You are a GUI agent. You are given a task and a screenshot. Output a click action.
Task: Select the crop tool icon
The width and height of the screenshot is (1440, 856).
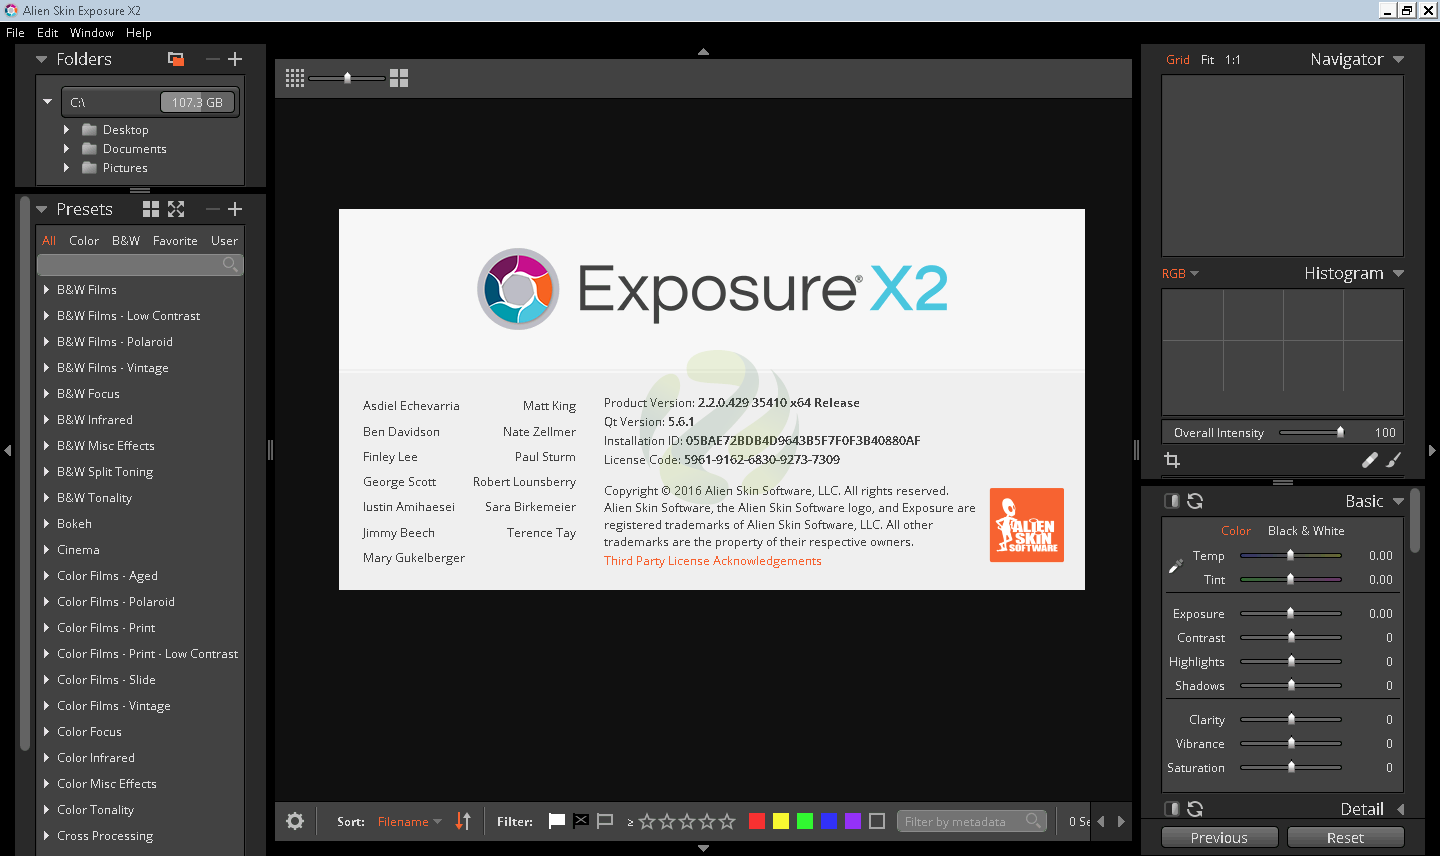[1172, 460]
